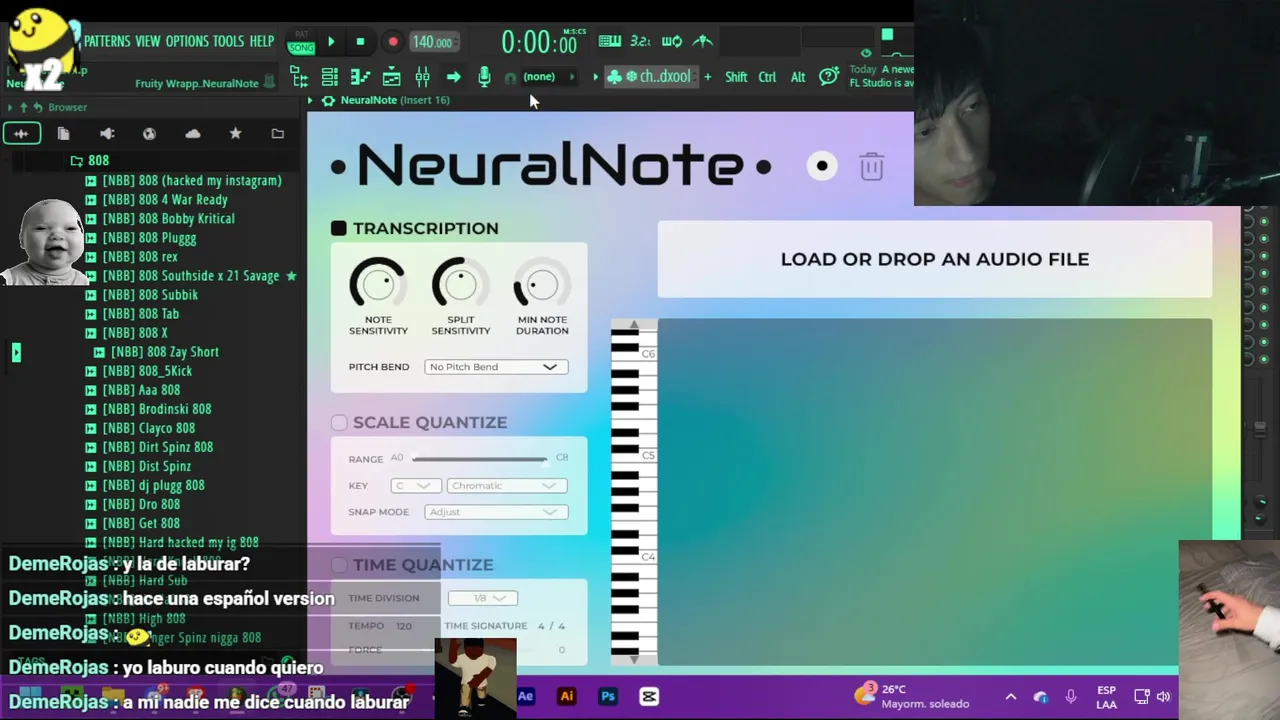Toggle PAT pattern mode

click(x=301, y=34)
